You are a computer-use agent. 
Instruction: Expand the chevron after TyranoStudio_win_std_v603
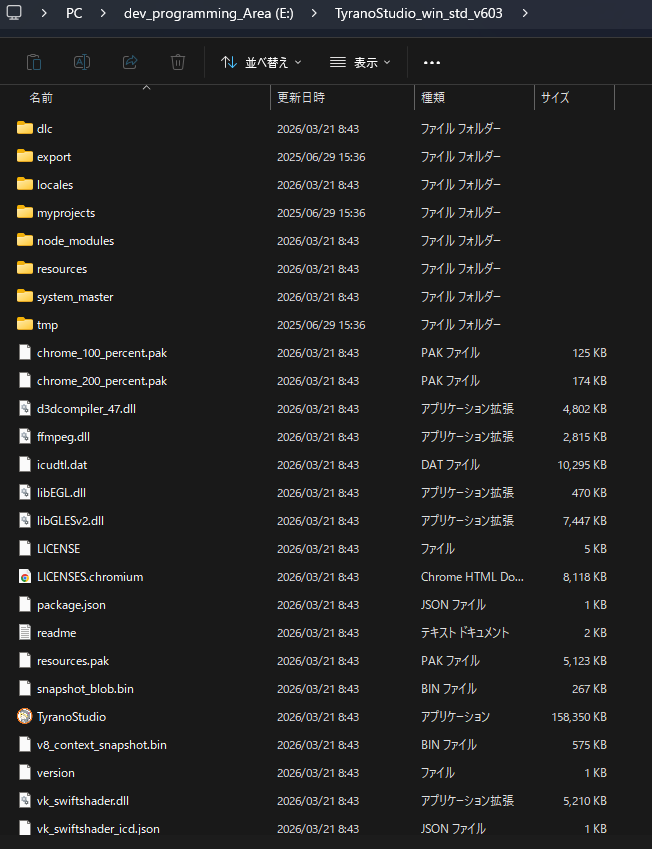tap(525, 14)
